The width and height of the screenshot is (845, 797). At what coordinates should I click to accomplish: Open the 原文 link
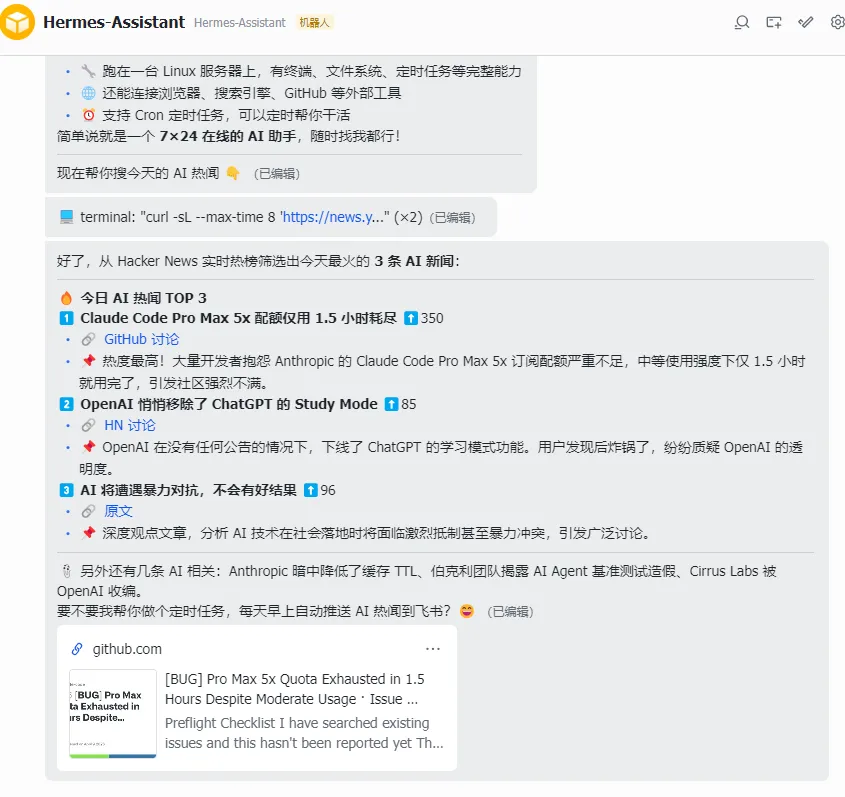tap(118, 511)
